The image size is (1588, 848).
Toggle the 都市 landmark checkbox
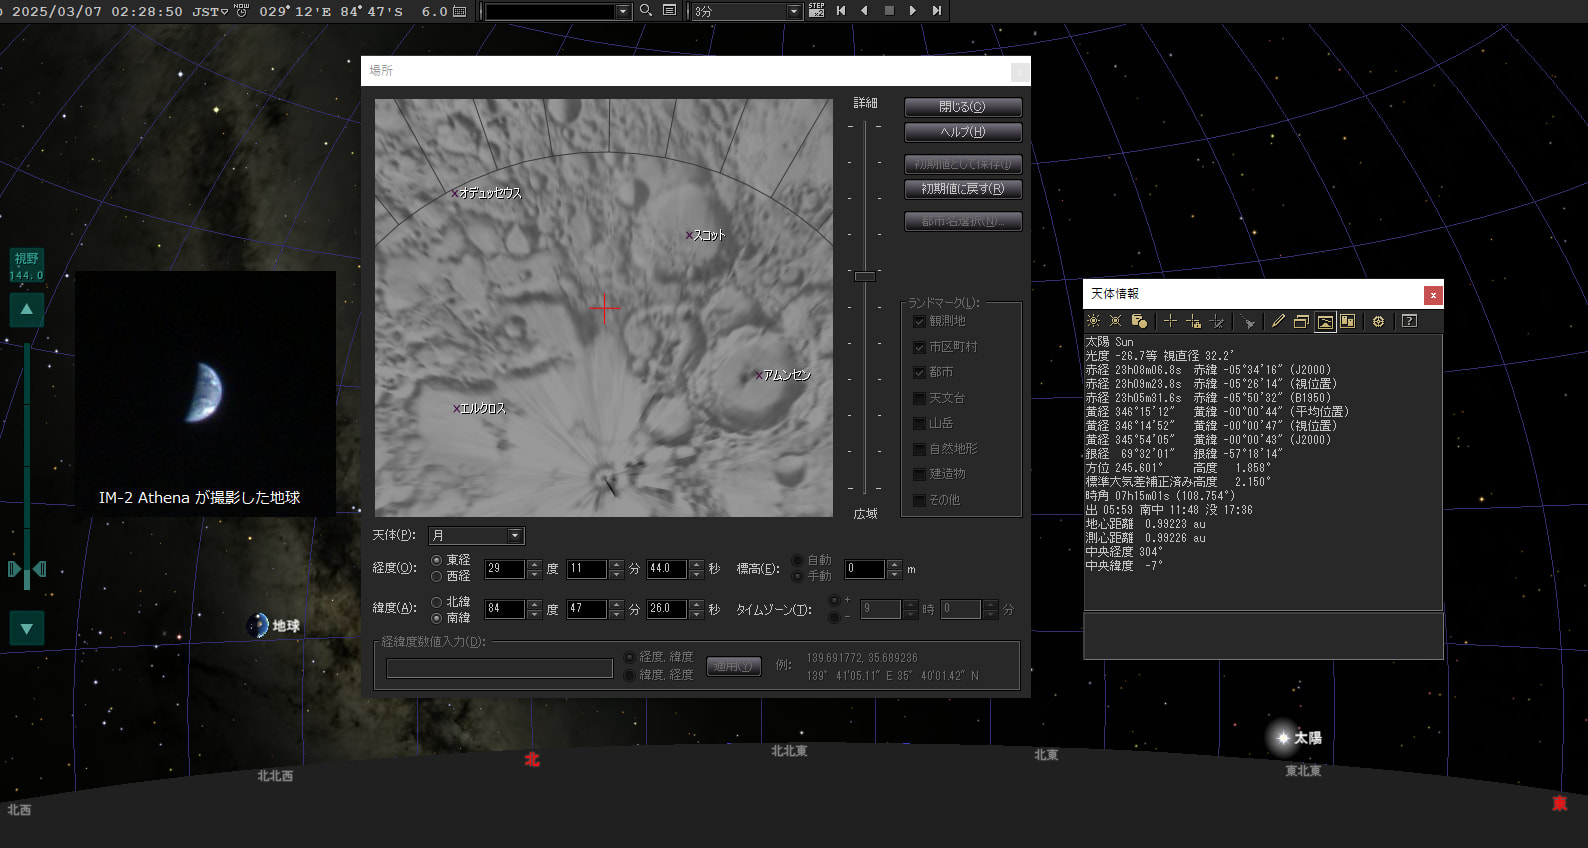click(x=919, y=372)
